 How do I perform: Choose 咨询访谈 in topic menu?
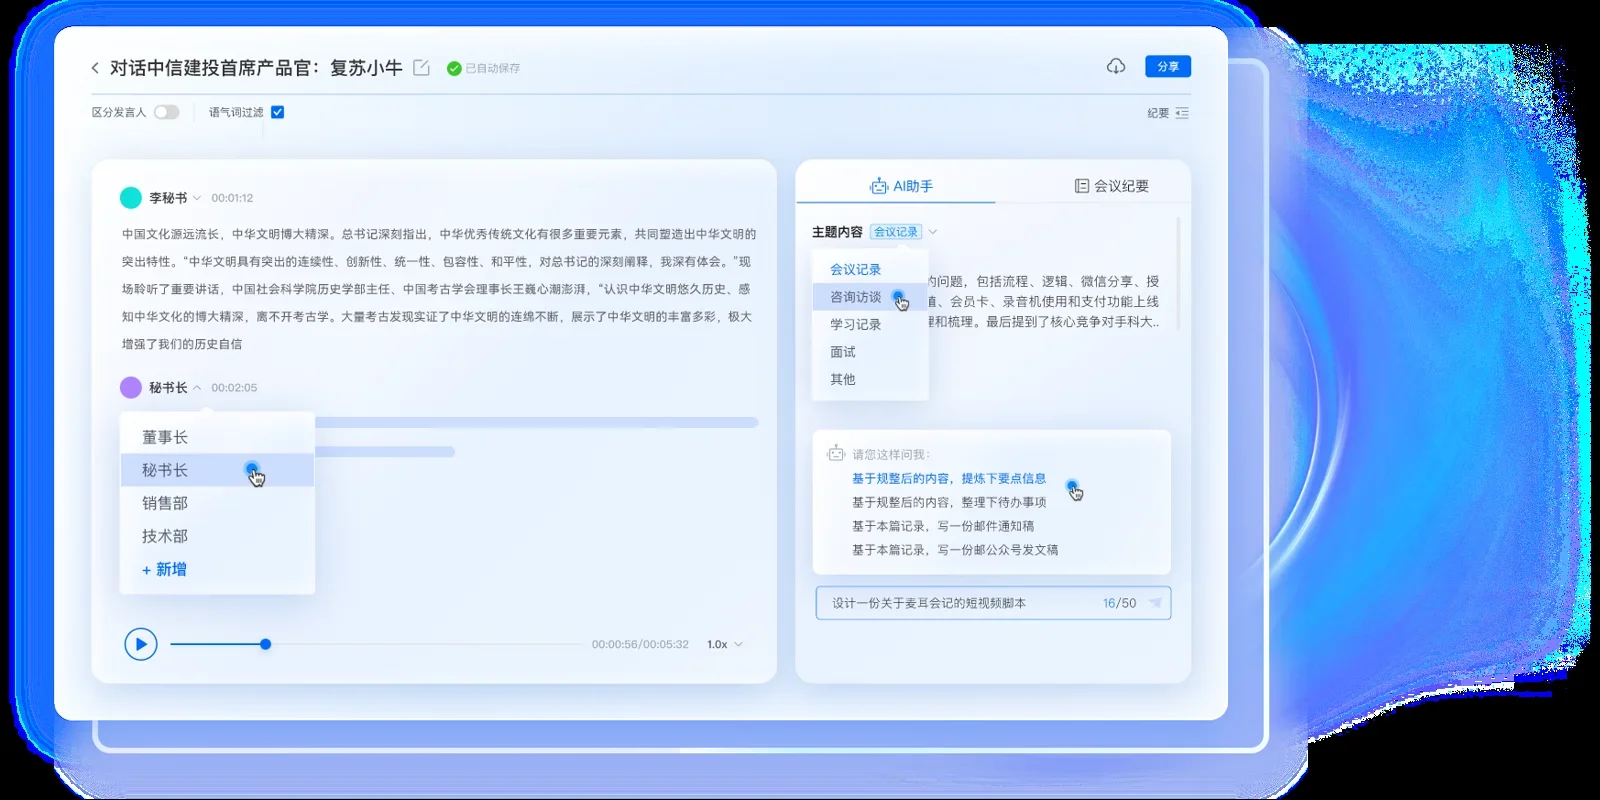coord(870,297)
